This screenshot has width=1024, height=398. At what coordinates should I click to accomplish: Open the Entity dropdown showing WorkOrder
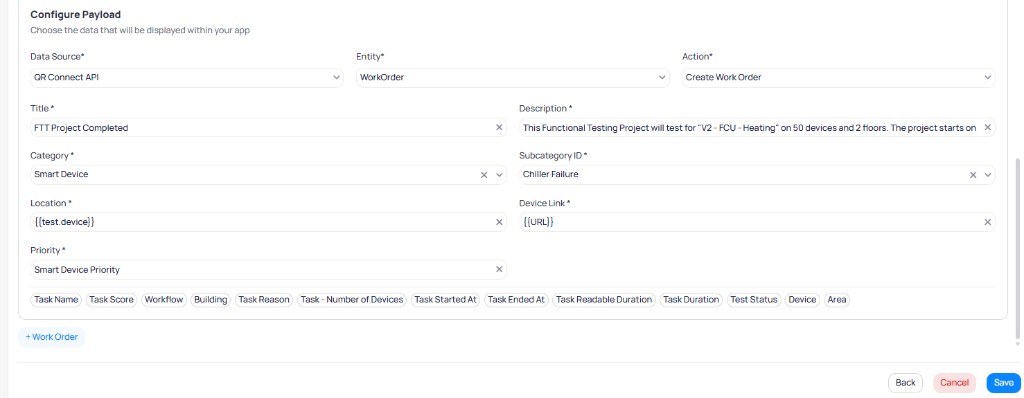tap(513, 77)
